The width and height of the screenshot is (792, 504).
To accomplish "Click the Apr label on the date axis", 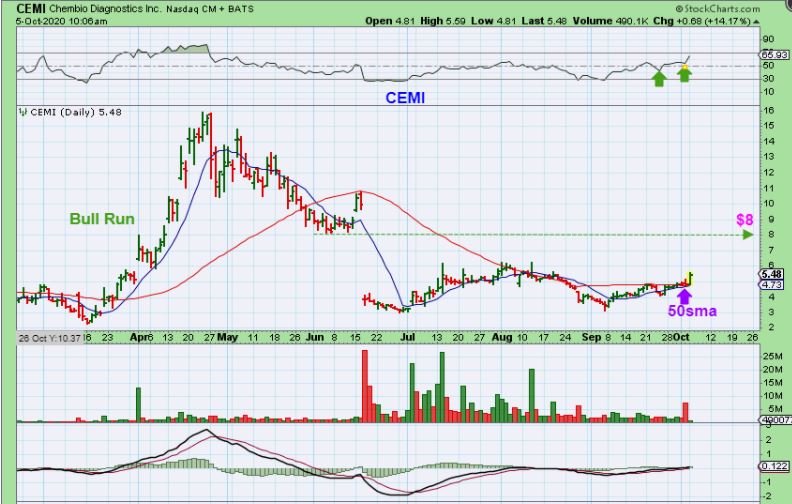I will coord(138,337).
